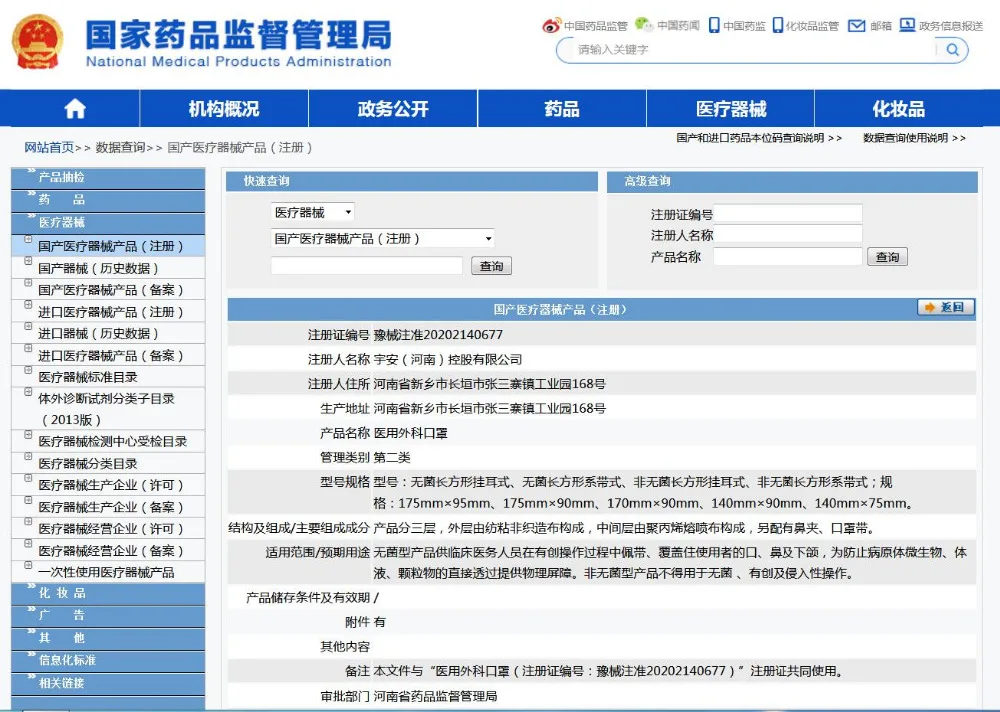
Task: Expand the tree icon beside 国产器械（历史数据）
Action: 28,261
